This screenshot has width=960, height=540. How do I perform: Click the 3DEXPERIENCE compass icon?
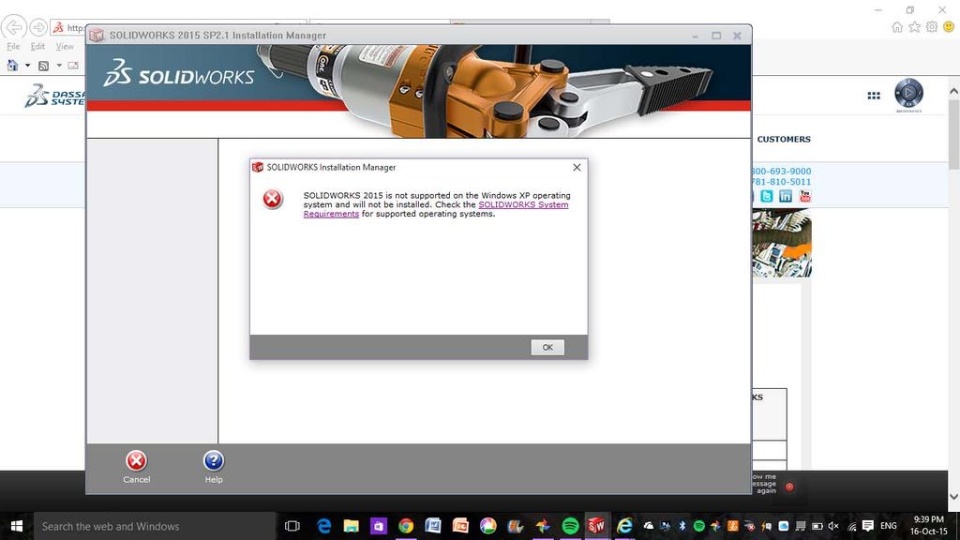coord(909,93)
